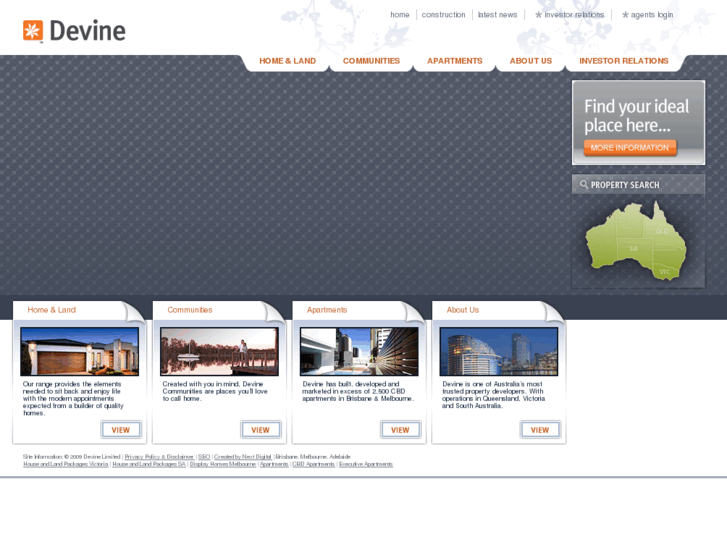Click 'Our range provides the elements' description
This screenshot has width=727, height=545.
click(73, 398)
